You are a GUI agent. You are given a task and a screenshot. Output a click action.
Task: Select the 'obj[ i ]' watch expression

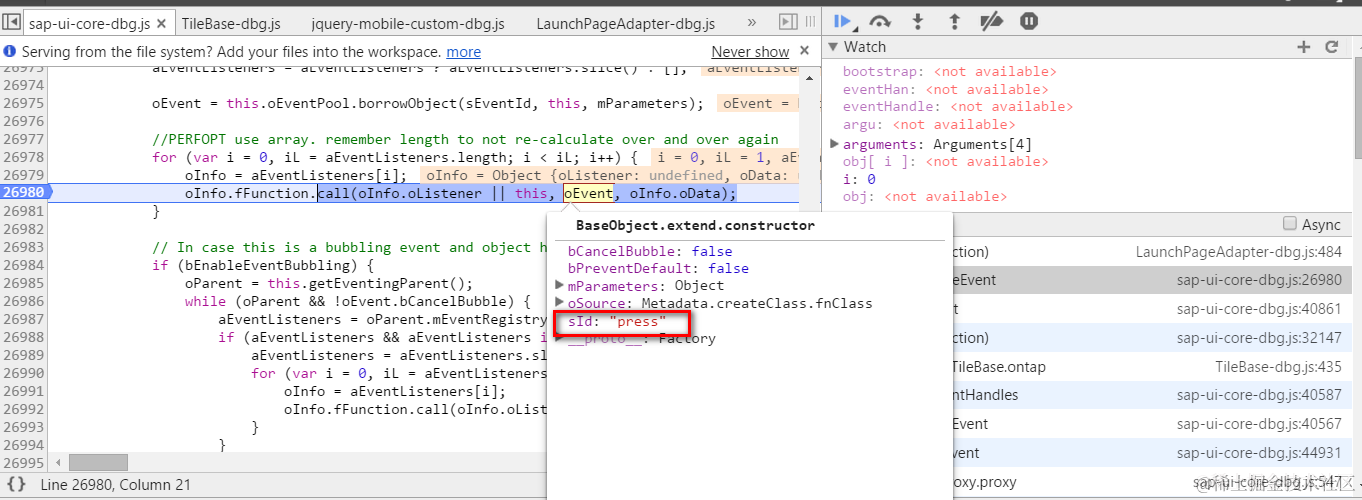click(x=945, y=161)
